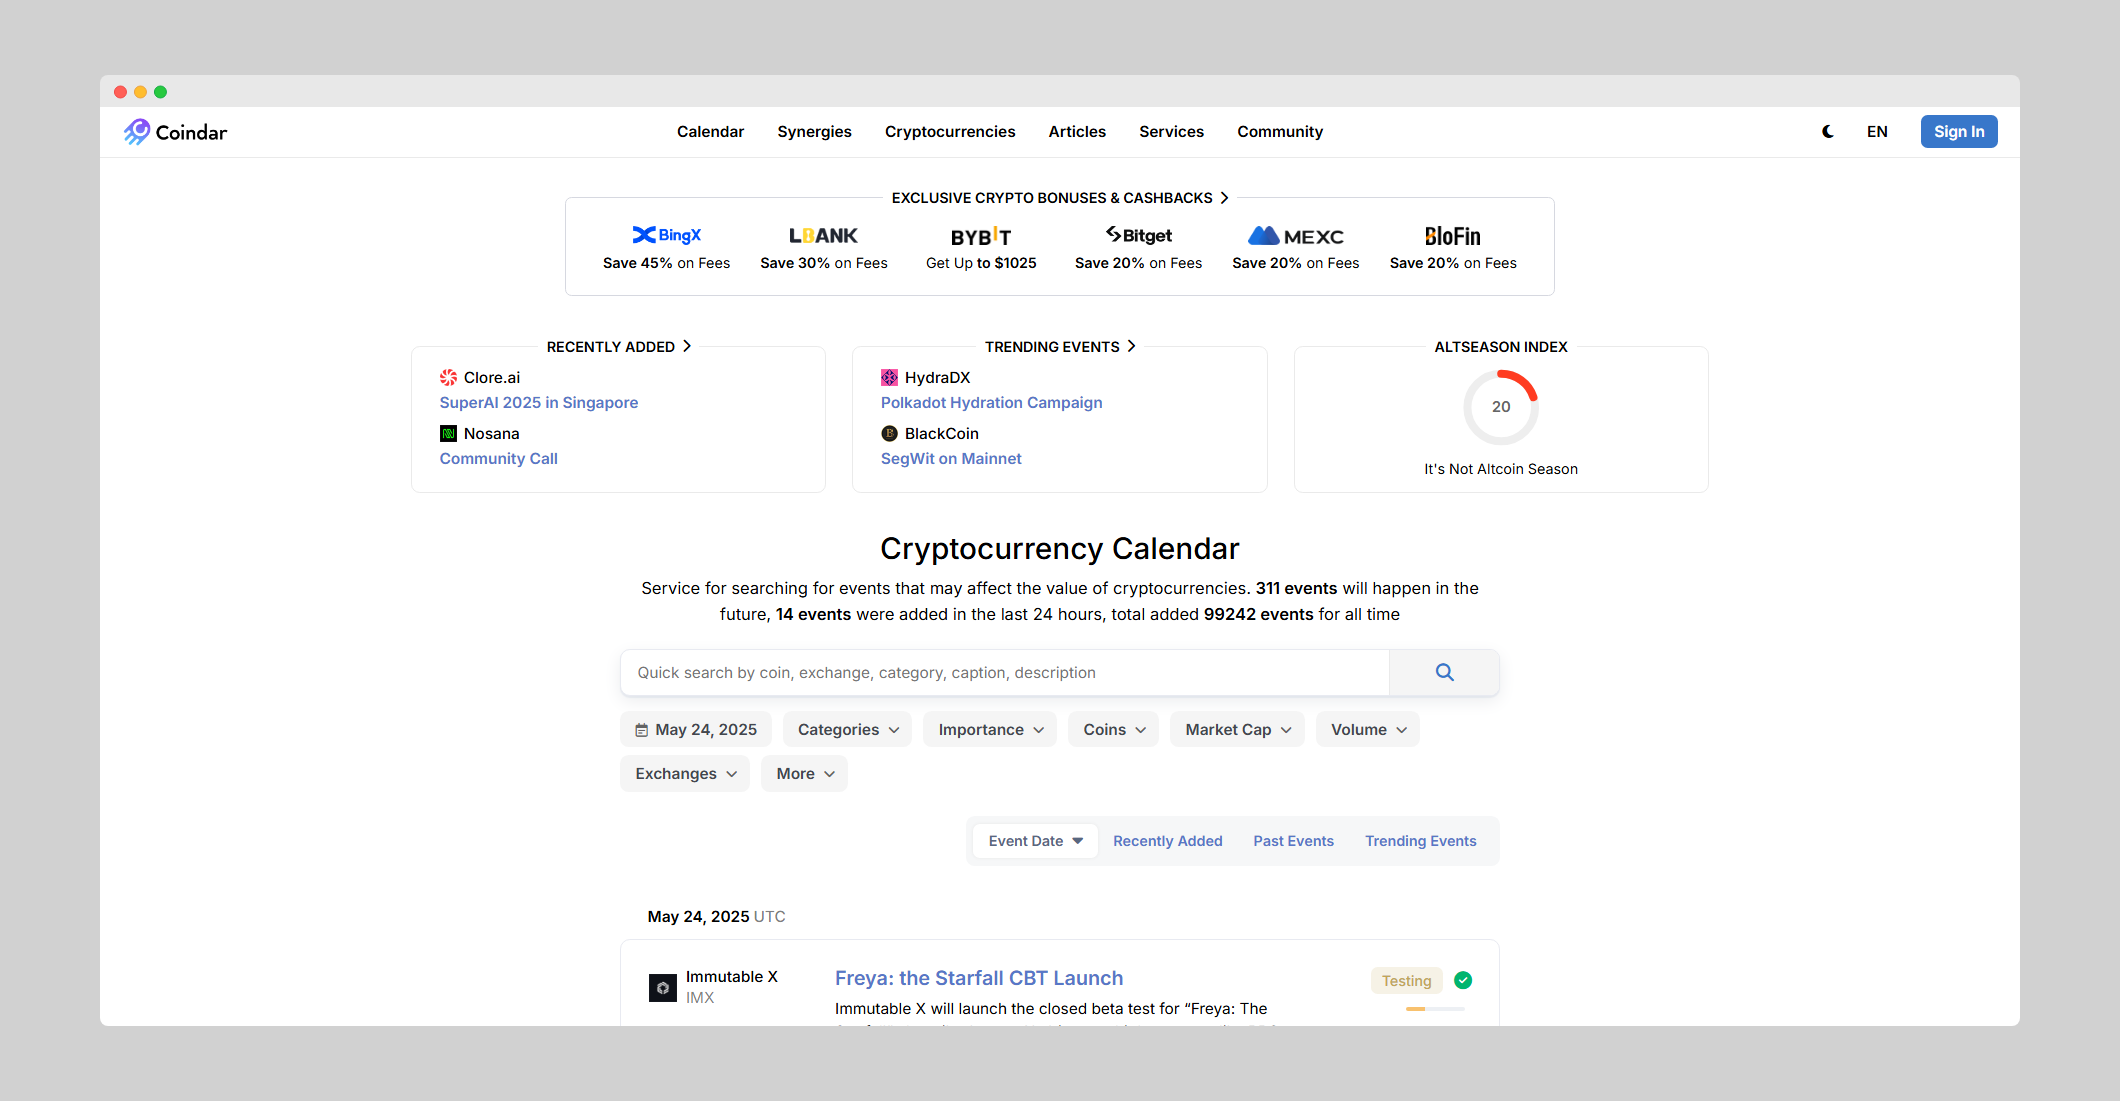This screenshot has width=2120, height=1101.
Task: Open the May 24, 2025 date picker
Action: pyautogui.click(x=696, y=730)
